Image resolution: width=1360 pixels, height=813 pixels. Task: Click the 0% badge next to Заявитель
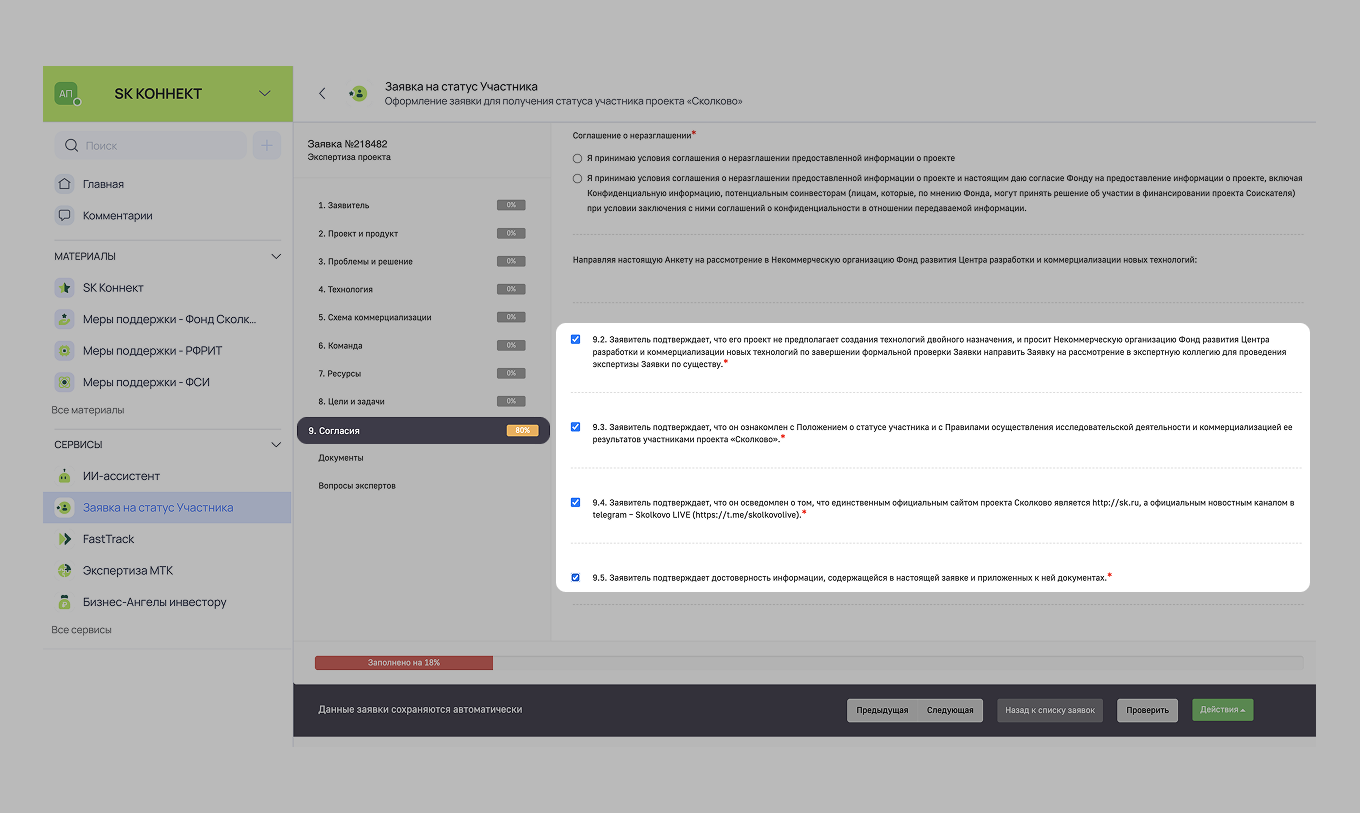pyautogui.click(x=511, y=205)
